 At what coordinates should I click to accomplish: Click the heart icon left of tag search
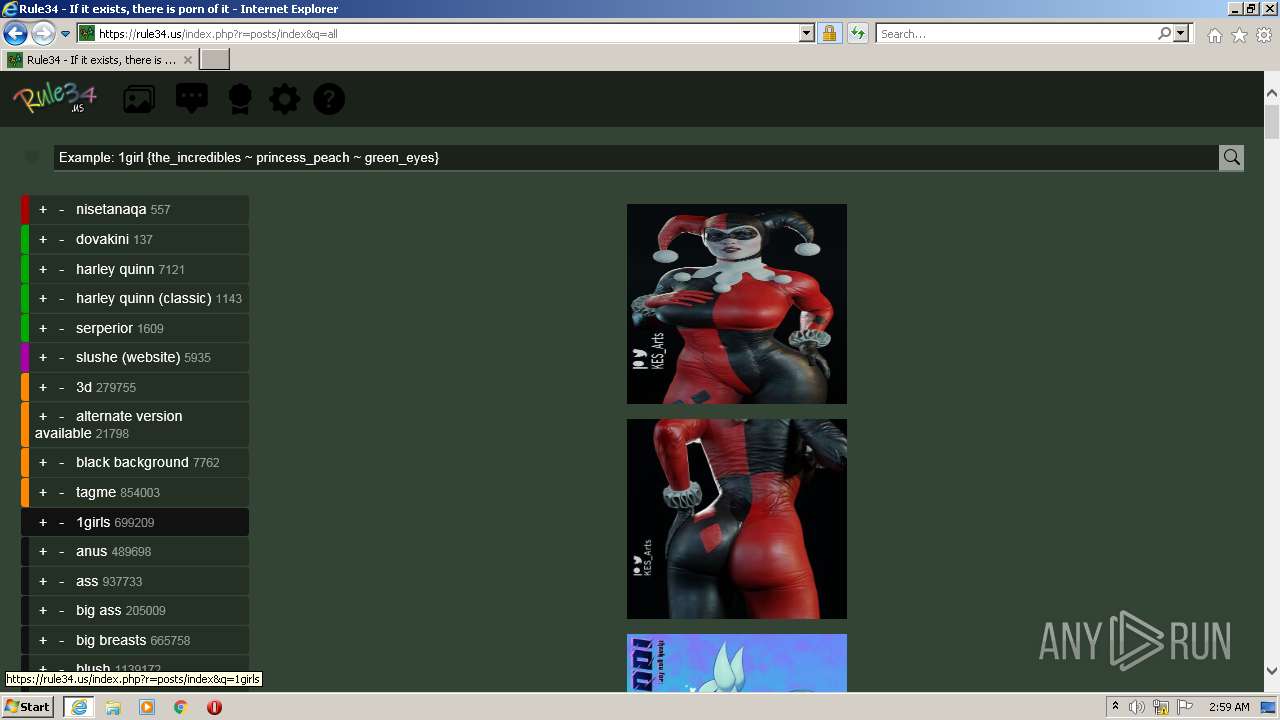(32, 157)
